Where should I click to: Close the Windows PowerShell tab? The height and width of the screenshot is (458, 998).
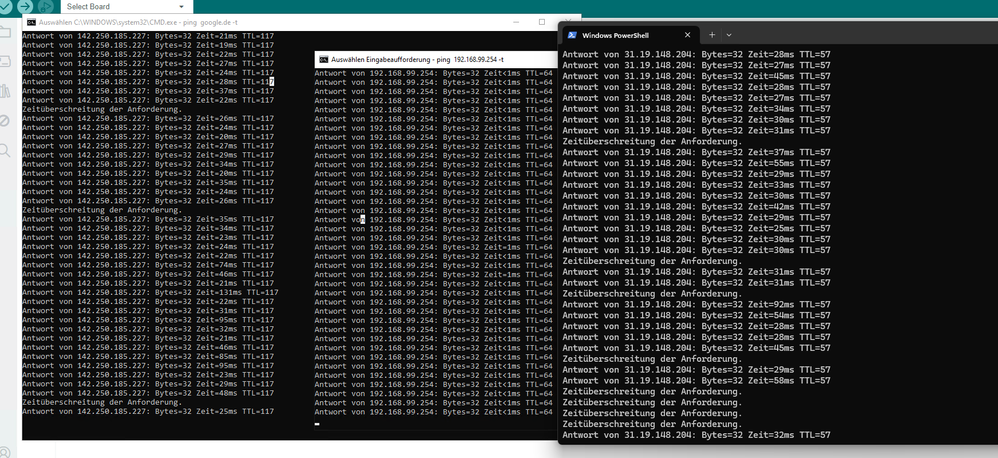coord(687,35)
